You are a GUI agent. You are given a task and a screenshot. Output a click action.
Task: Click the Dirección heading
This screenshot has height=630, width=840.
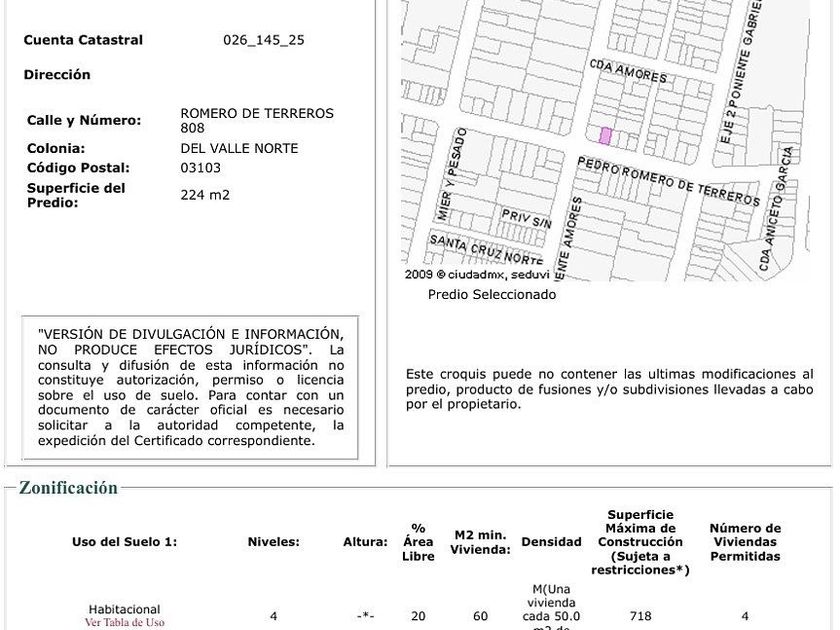[x=57, y=75]
